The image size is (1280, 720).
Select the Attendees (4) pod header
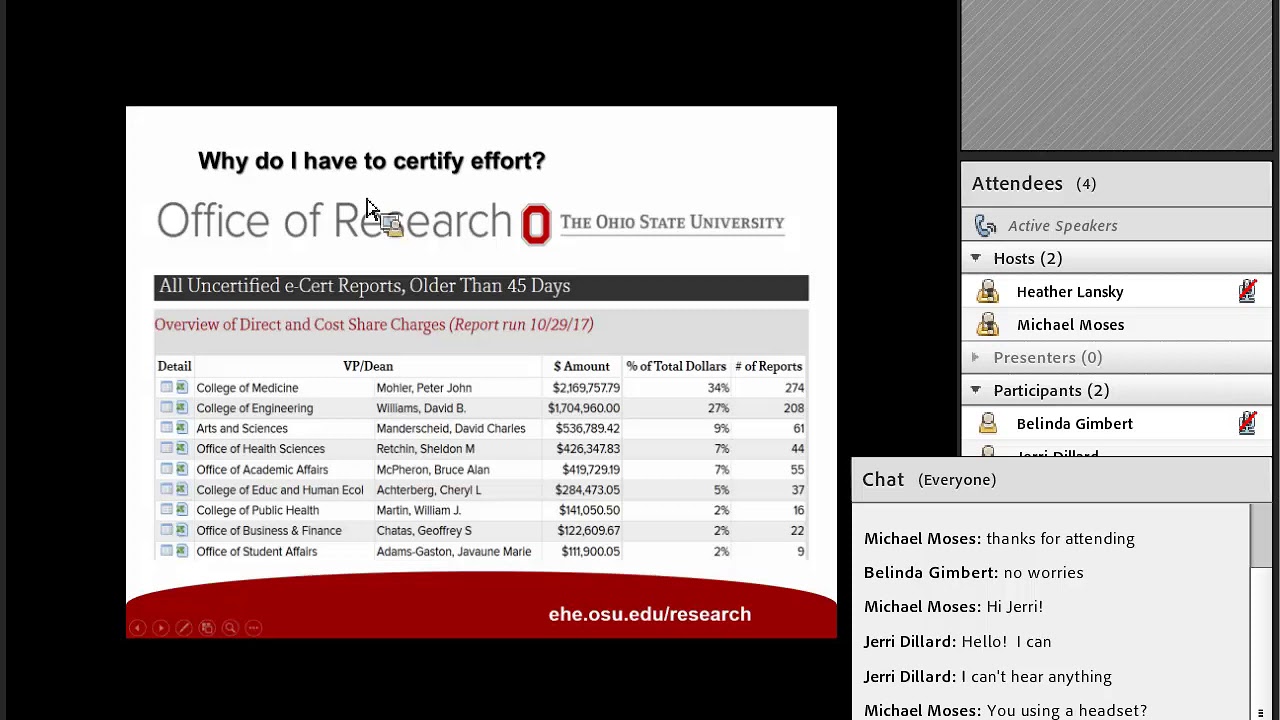pyautogui.click(x=1116, y=184)
